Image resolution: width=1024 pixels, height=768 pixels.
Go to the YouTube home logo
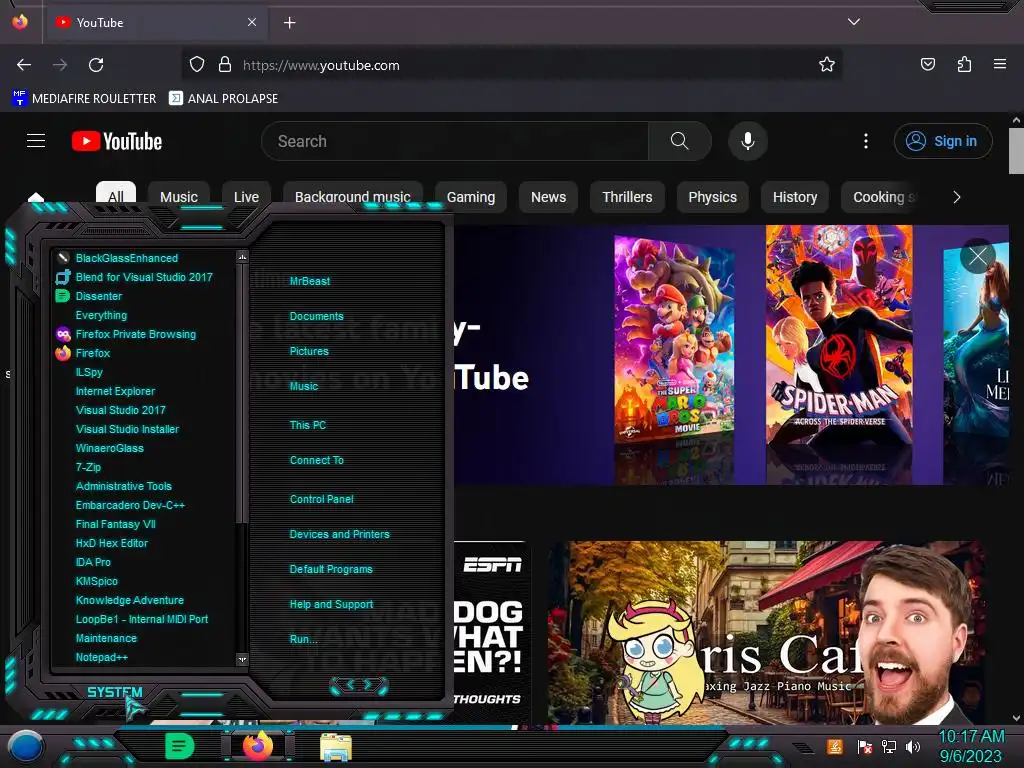coord(117,141)
